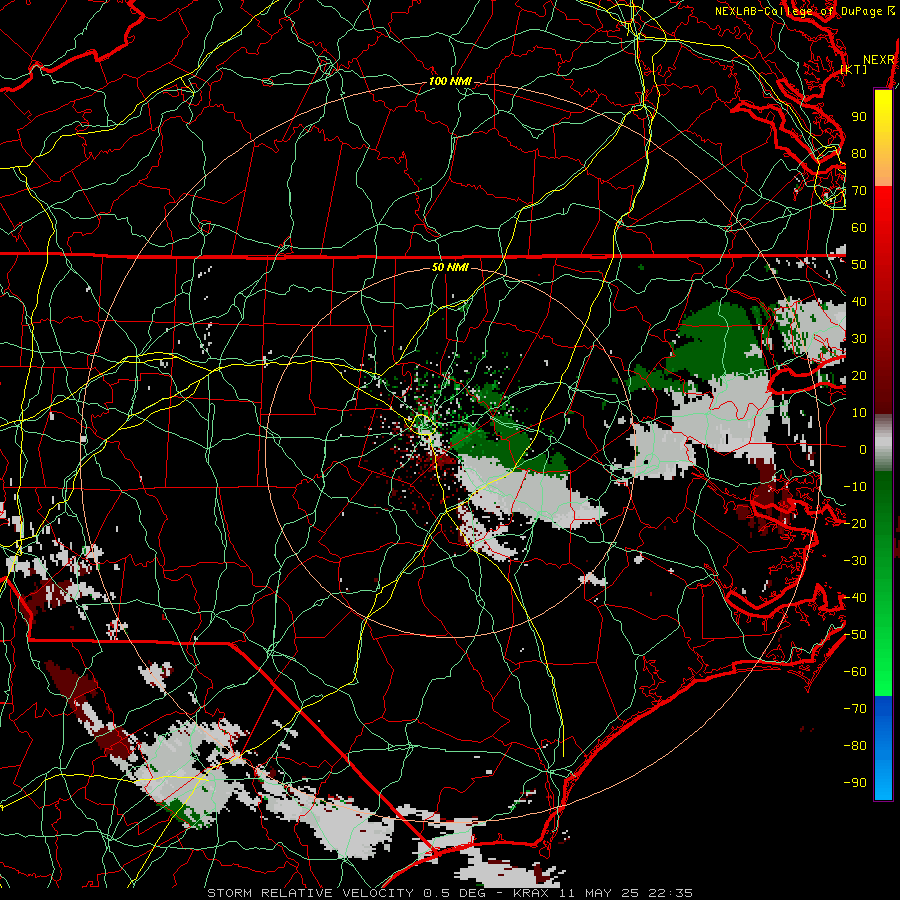
Task: Click the light blue bottom of the color bar
Action: [x=883, y=778]
